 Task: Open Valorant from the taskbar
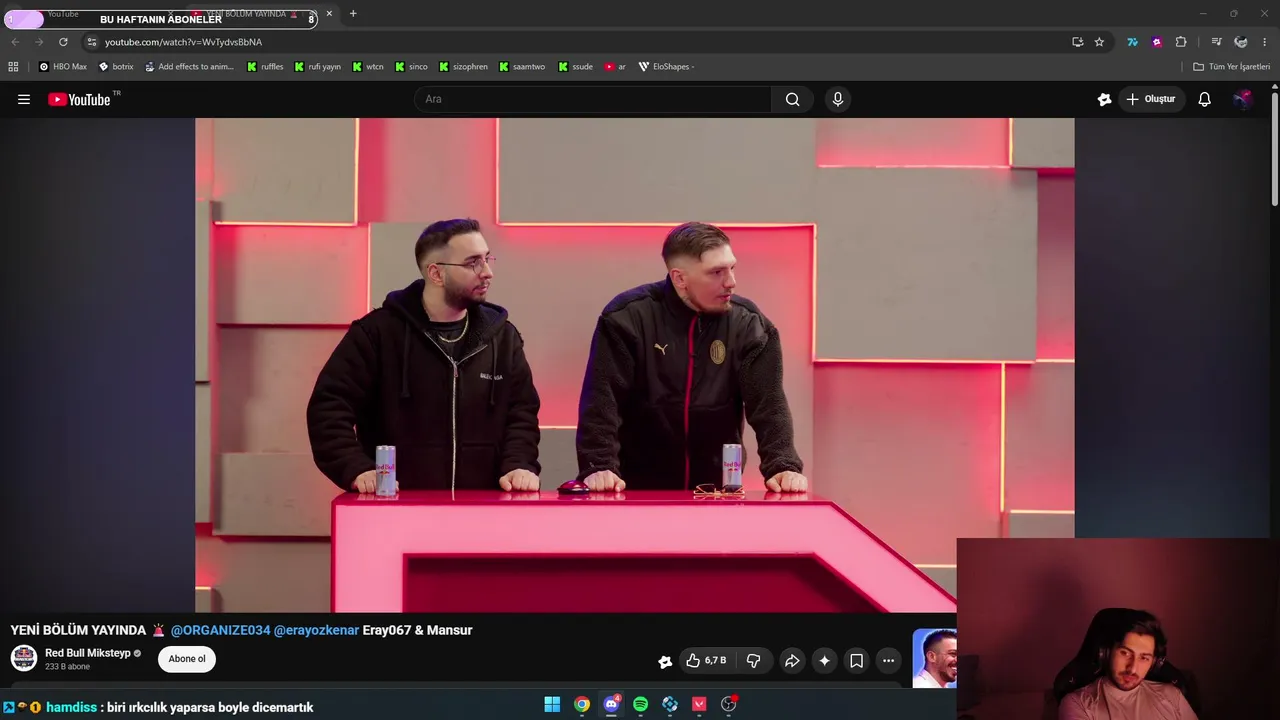pos(699,704)
